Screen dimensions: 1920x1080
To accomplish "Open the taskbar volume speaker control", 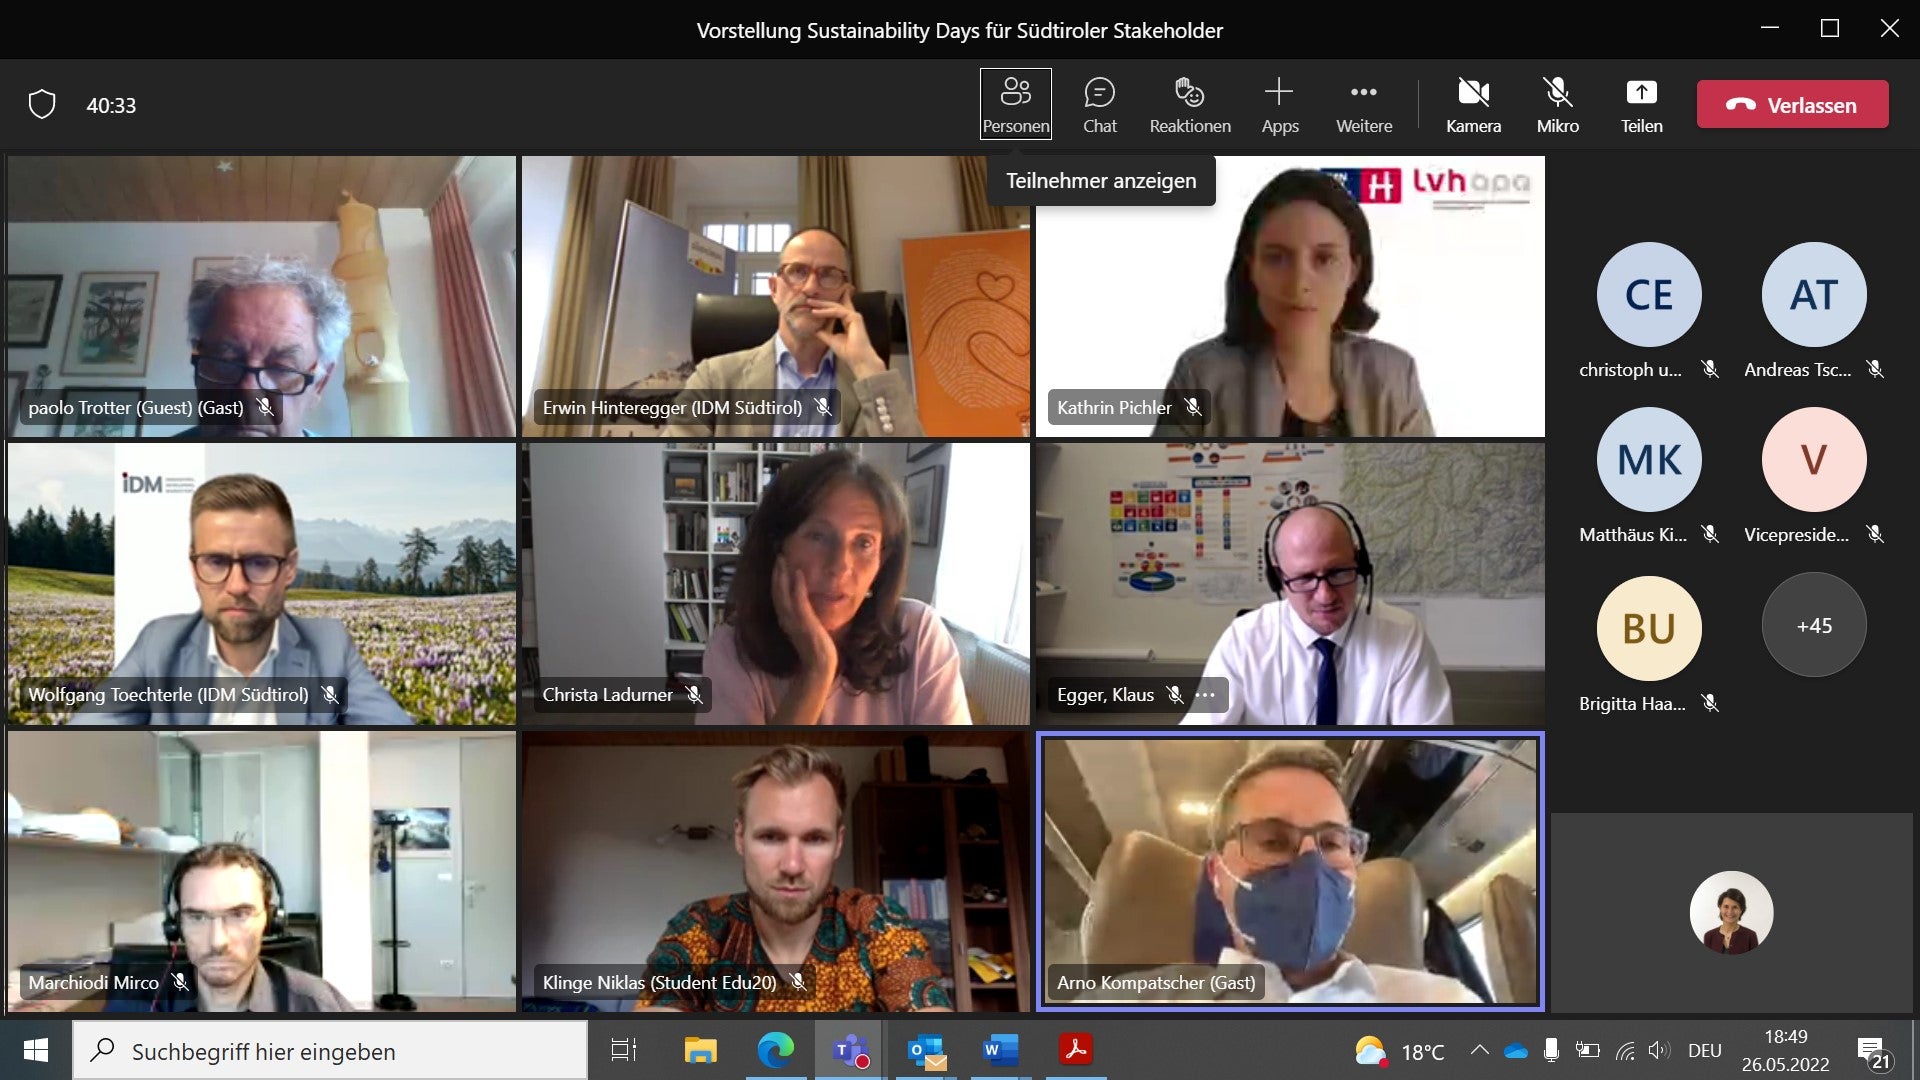I will pyautogui.click(x=1658, y=1050).
